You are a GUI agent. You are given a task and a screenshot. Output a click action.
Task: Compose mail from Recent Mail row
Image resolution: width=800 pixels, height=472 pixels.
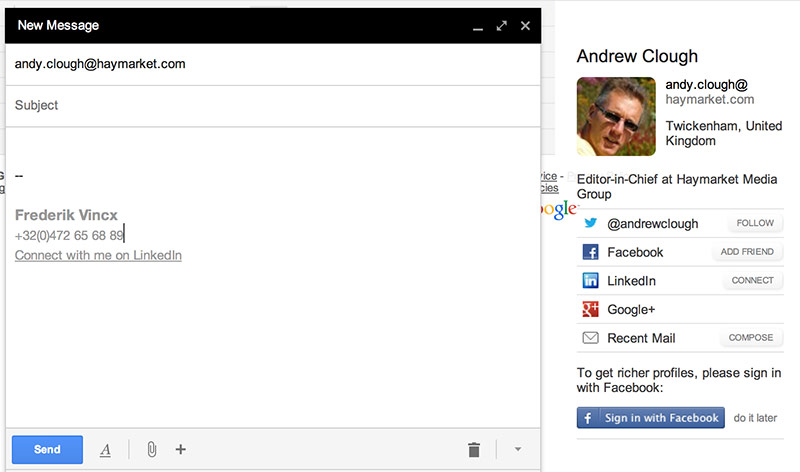(x=751, y=337)
